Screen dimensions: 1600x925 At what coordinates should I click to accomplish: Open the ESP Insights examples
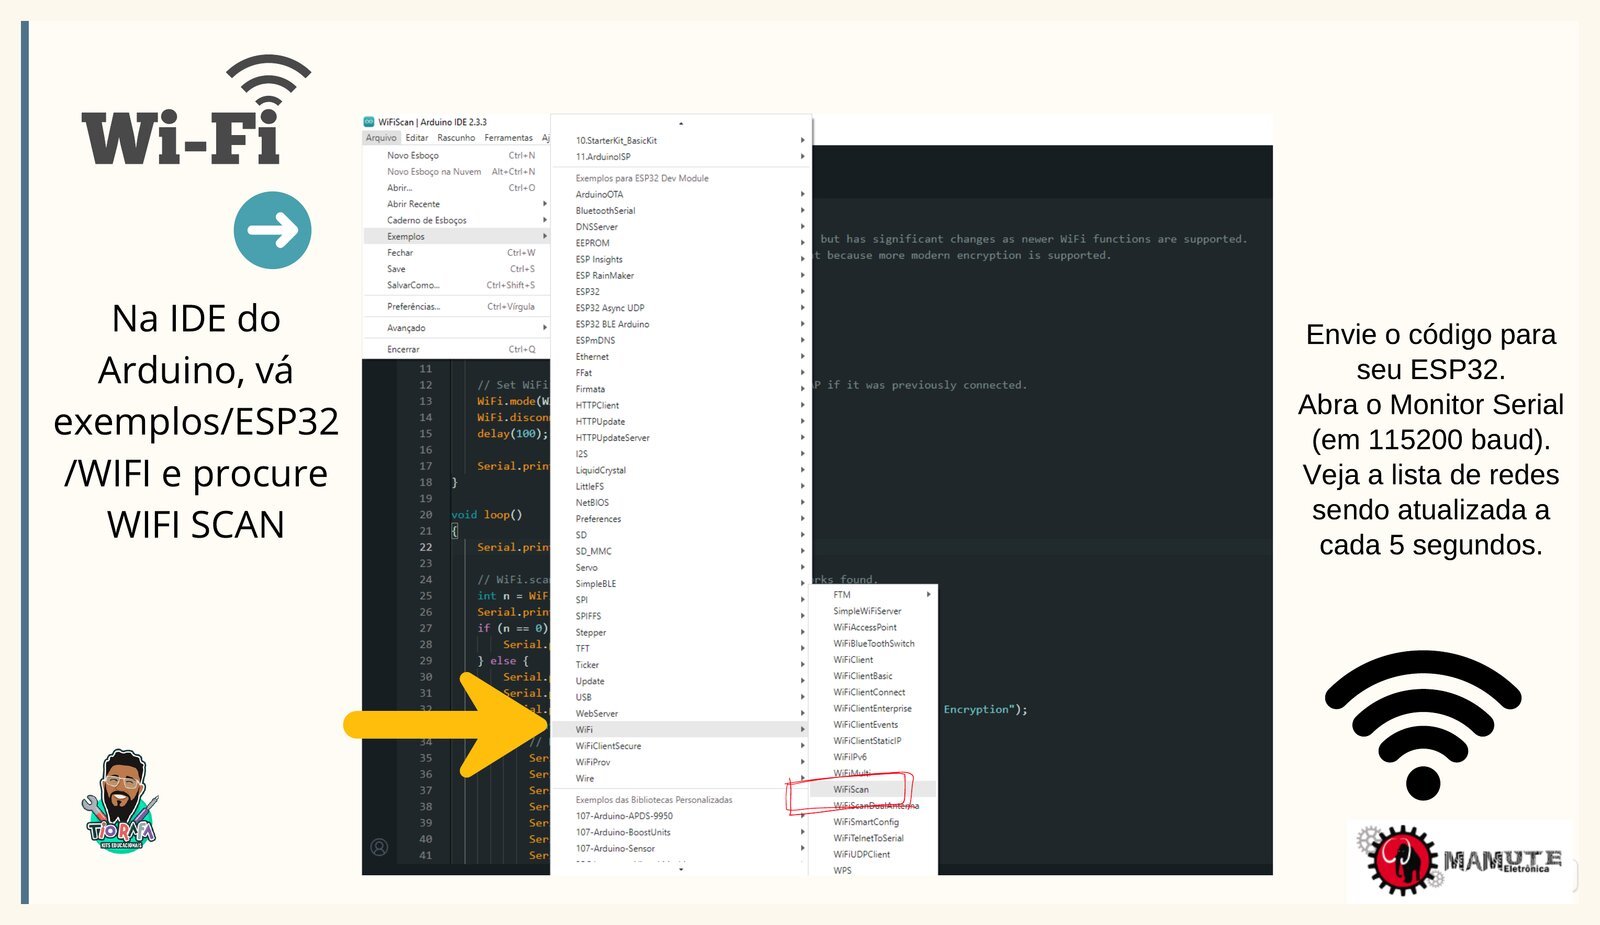point(681,260)
